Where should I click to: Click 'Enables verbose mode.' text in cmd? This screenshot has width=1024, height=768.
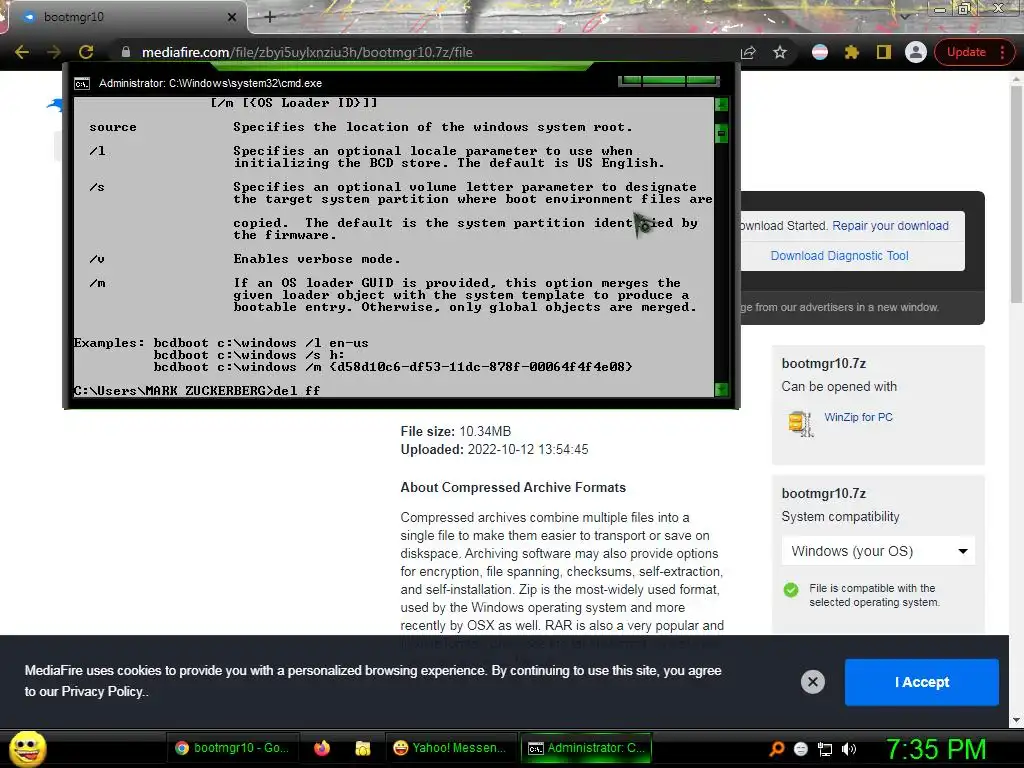click(x=317, y=259)
